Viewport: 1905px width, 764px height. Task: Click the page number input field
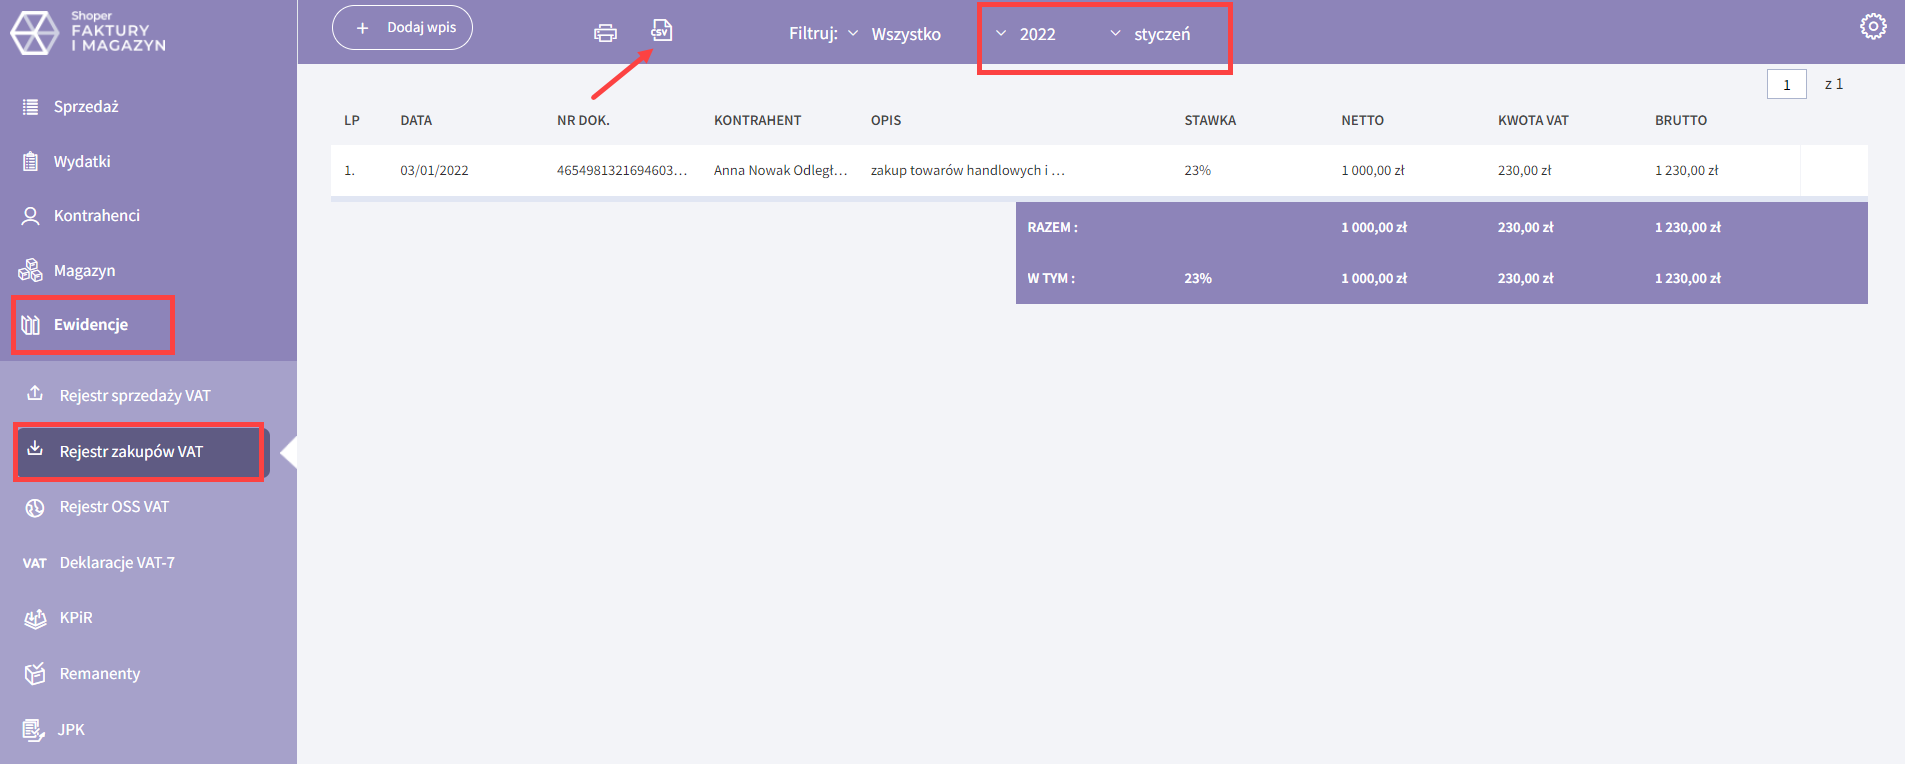coord(1786,85)
